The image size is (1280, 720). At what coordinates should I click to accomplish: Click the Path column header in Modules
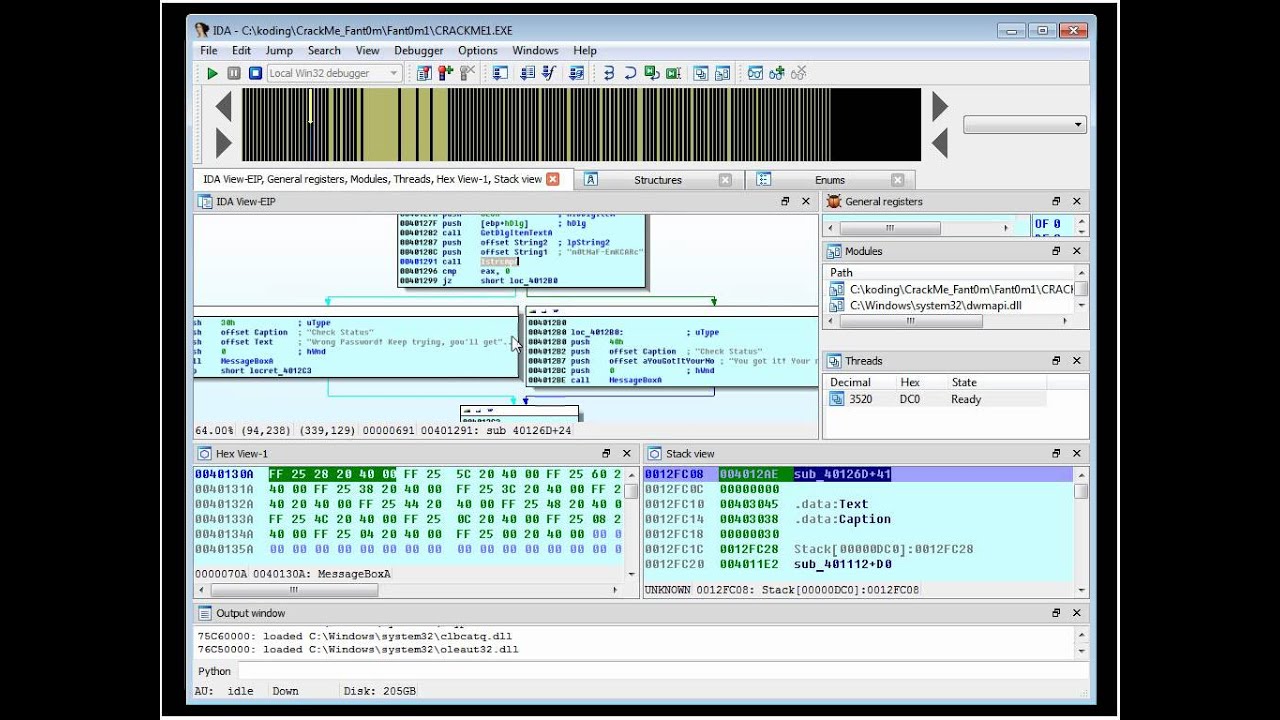[x=950, y=272]
